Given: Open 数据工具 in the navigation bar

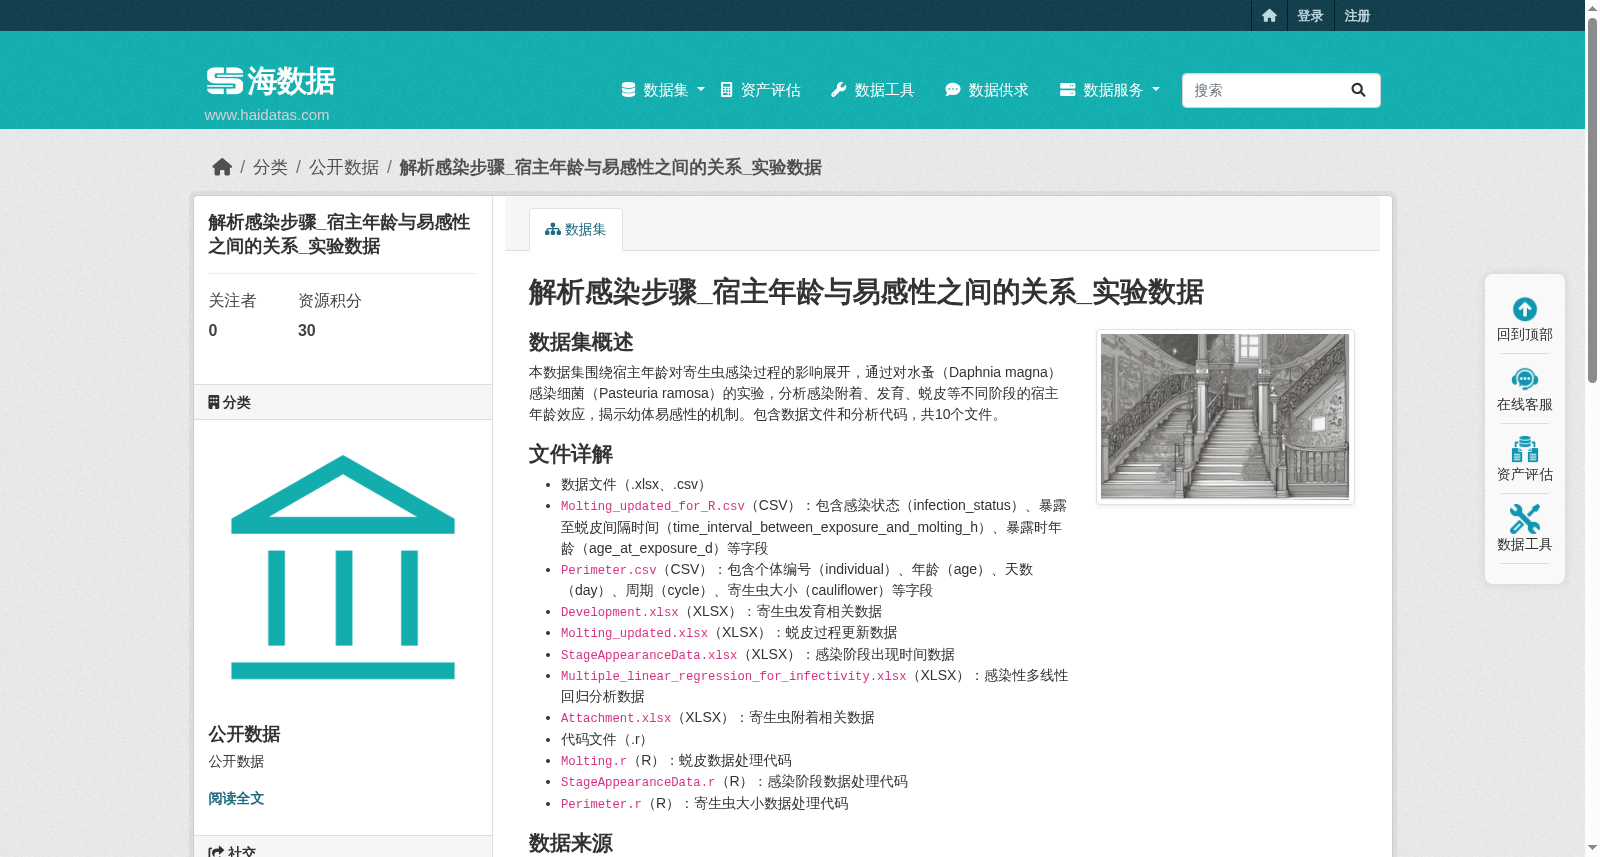Looking at the screenshot, I should point(873,90).
